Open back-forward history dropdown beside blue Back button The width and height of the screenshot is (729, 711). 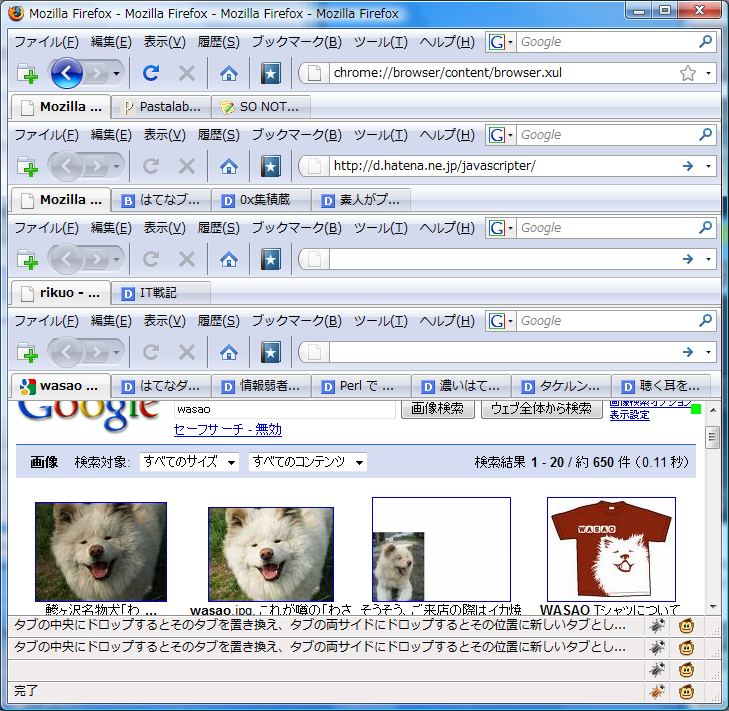click(x=116, y=73)
